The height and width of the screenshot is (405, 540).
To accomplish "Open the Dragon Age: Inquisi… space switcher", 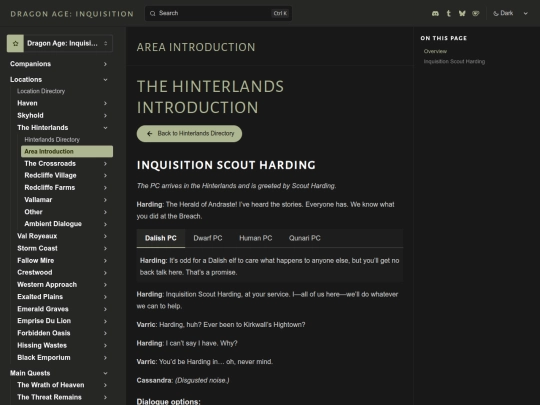I will [60, 43].
